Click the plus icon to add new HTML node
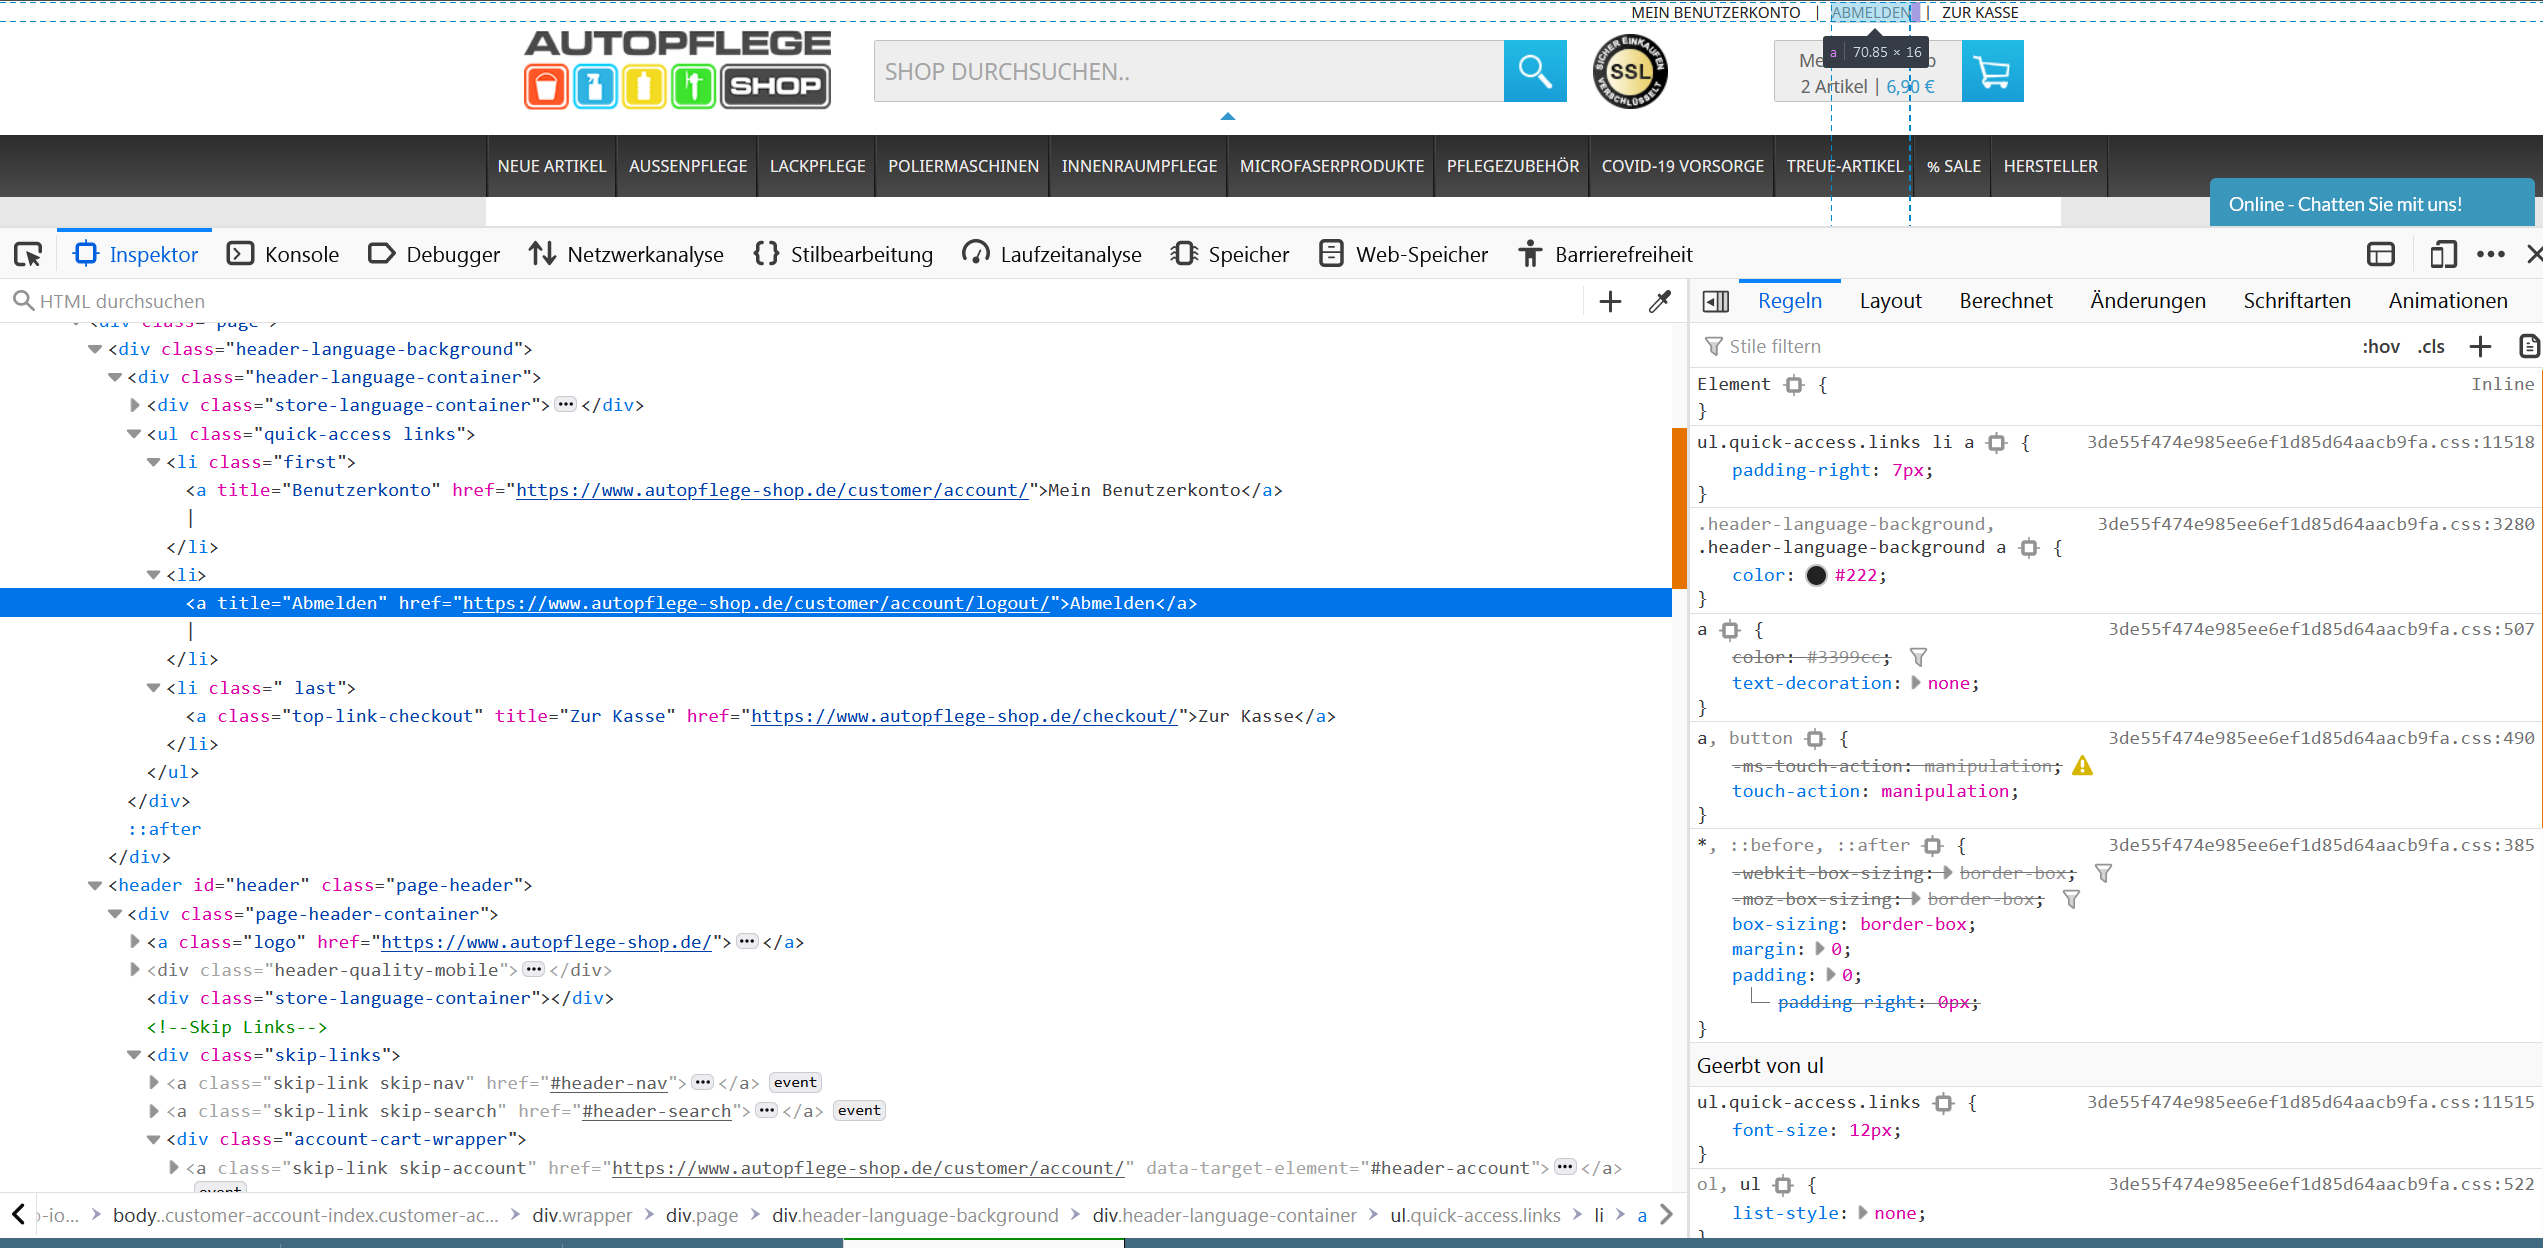The width and height of the screenshot is (2543, 1248). coord(1610,302)
